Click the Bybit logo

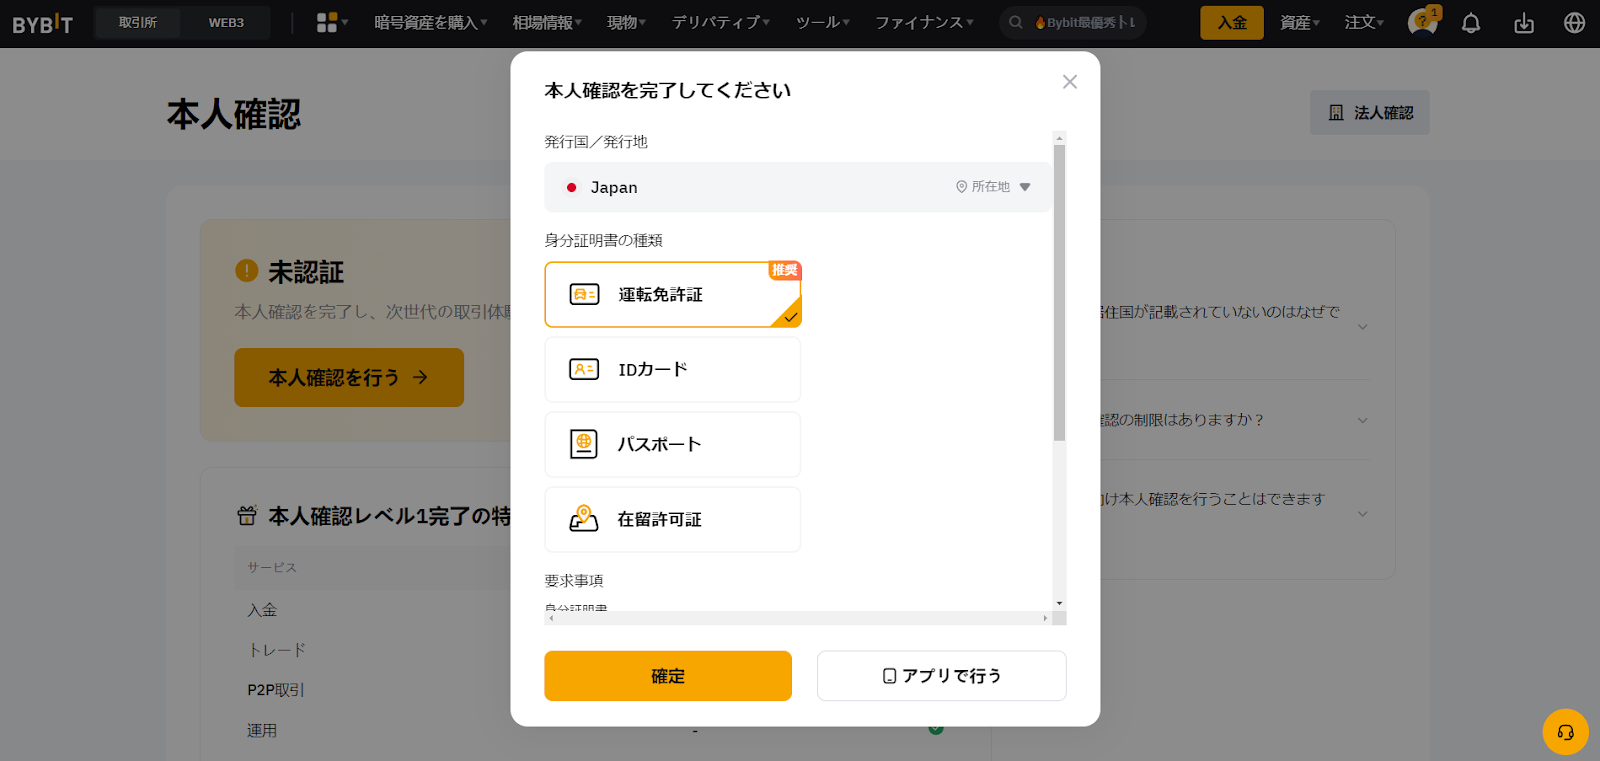pos(43,23)
